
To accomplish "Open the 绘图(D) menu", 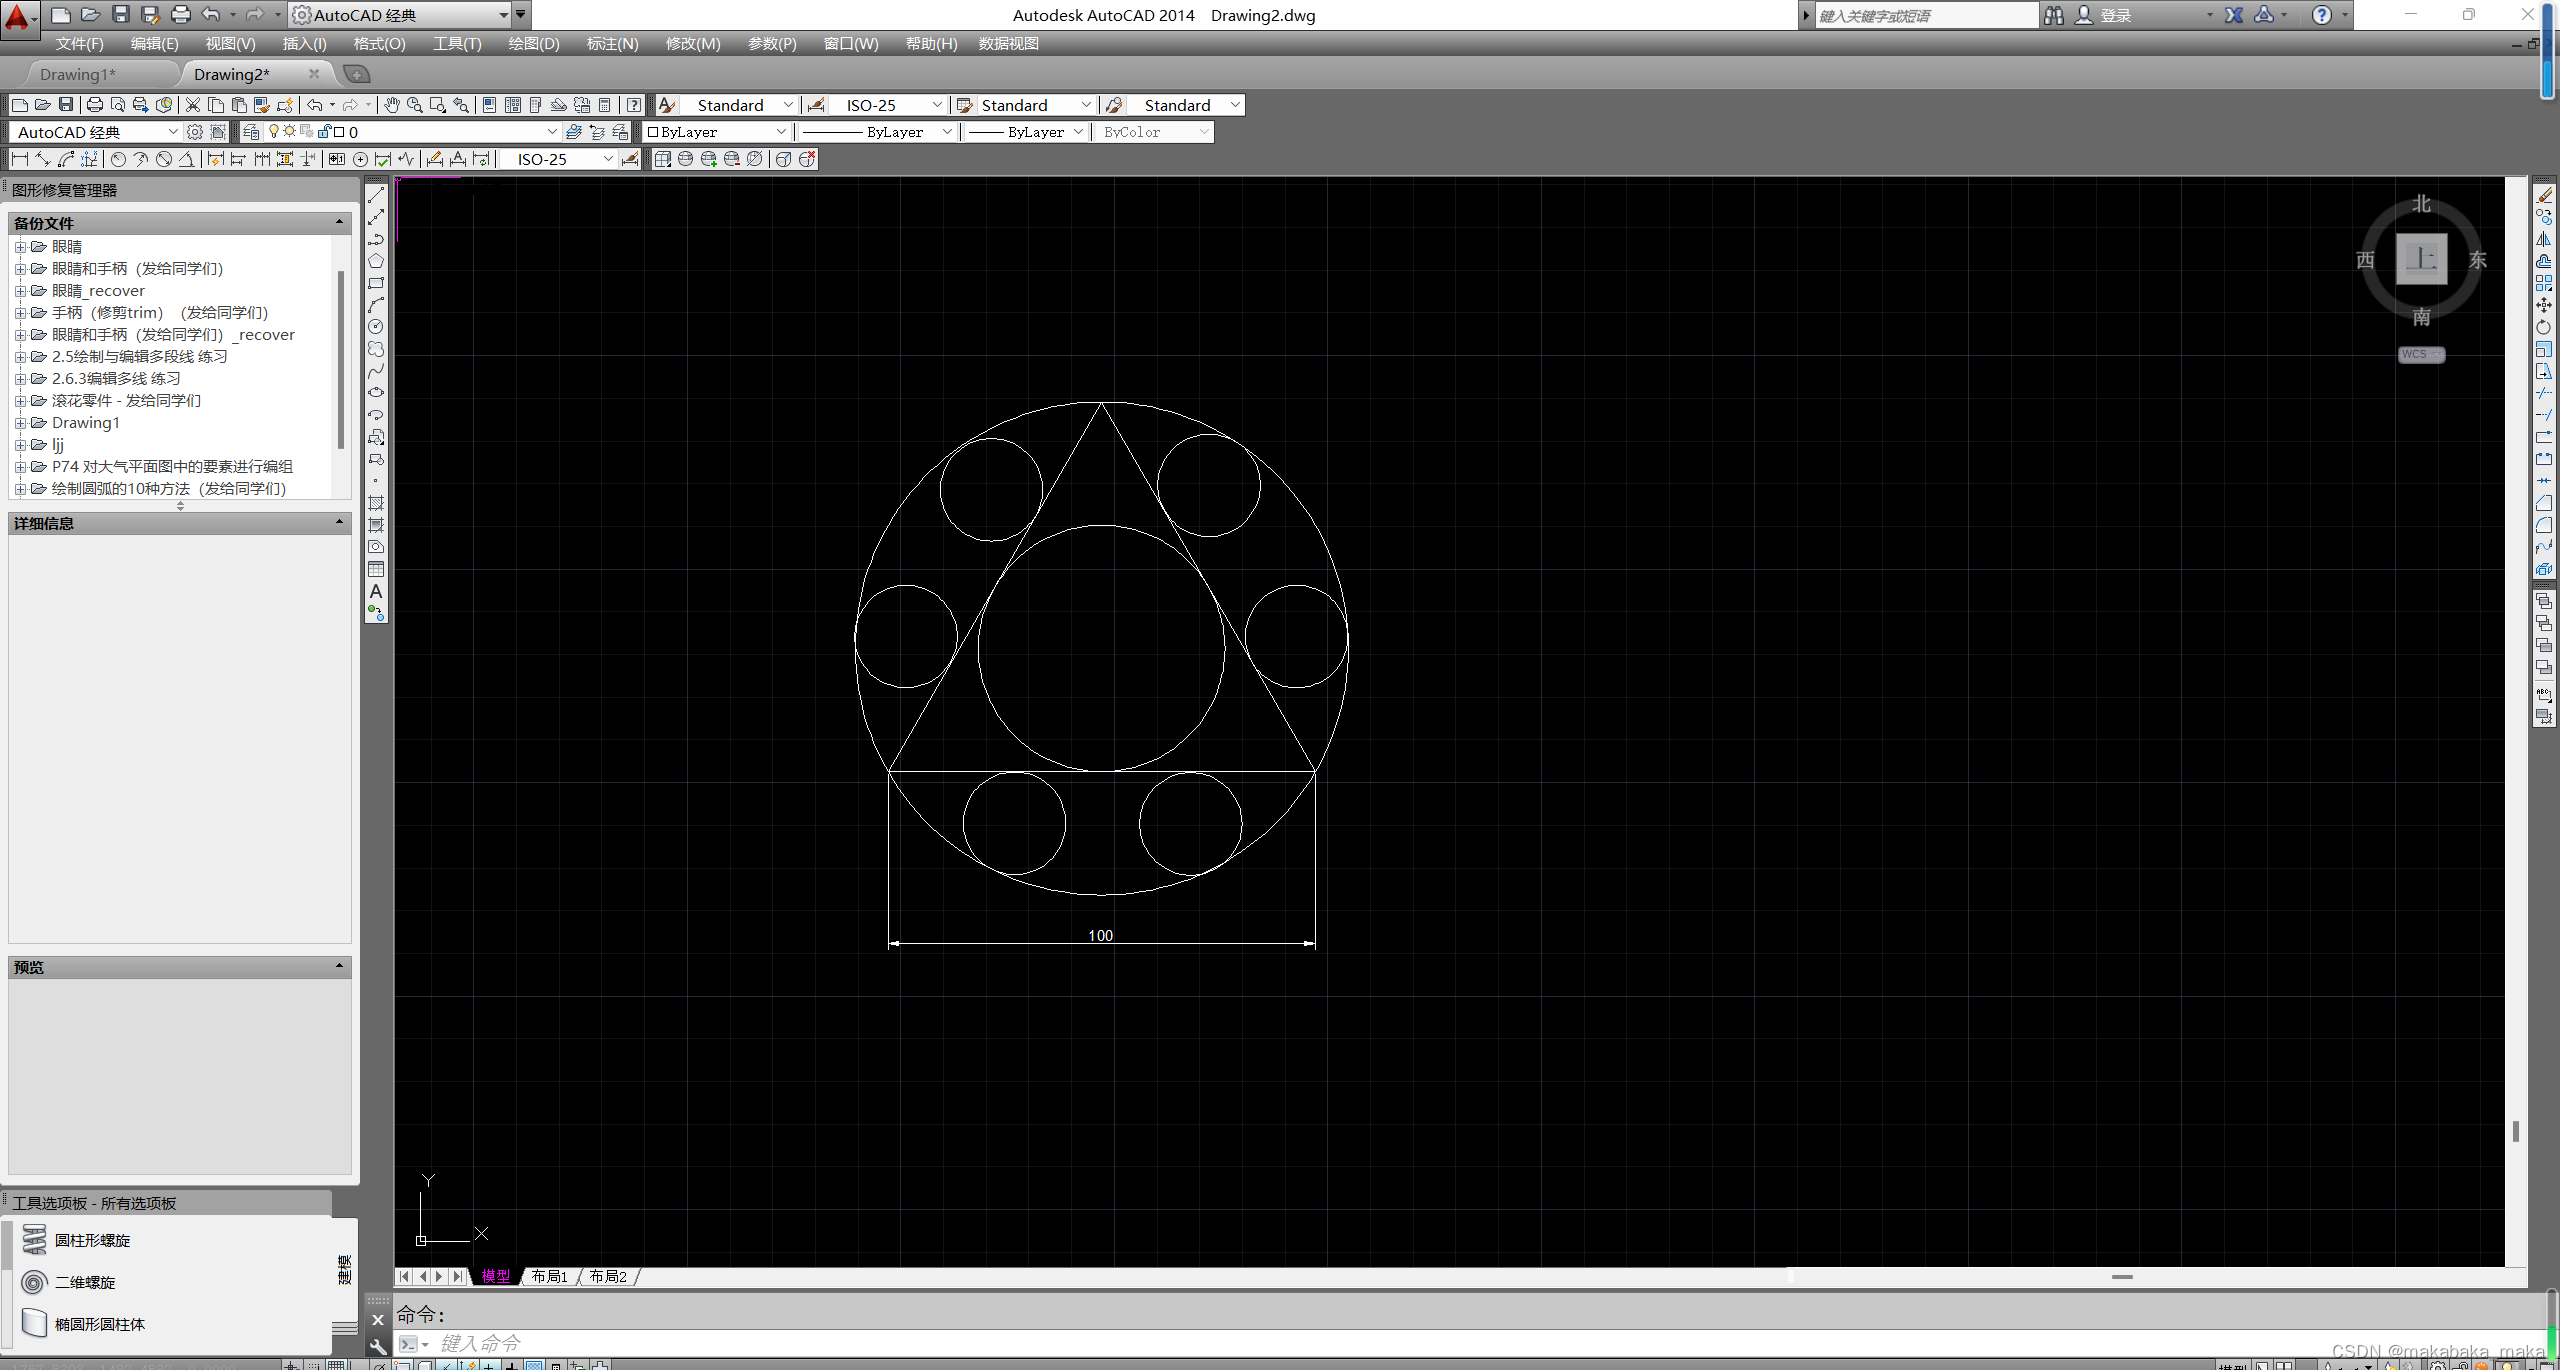I will (x=533, y=44).
